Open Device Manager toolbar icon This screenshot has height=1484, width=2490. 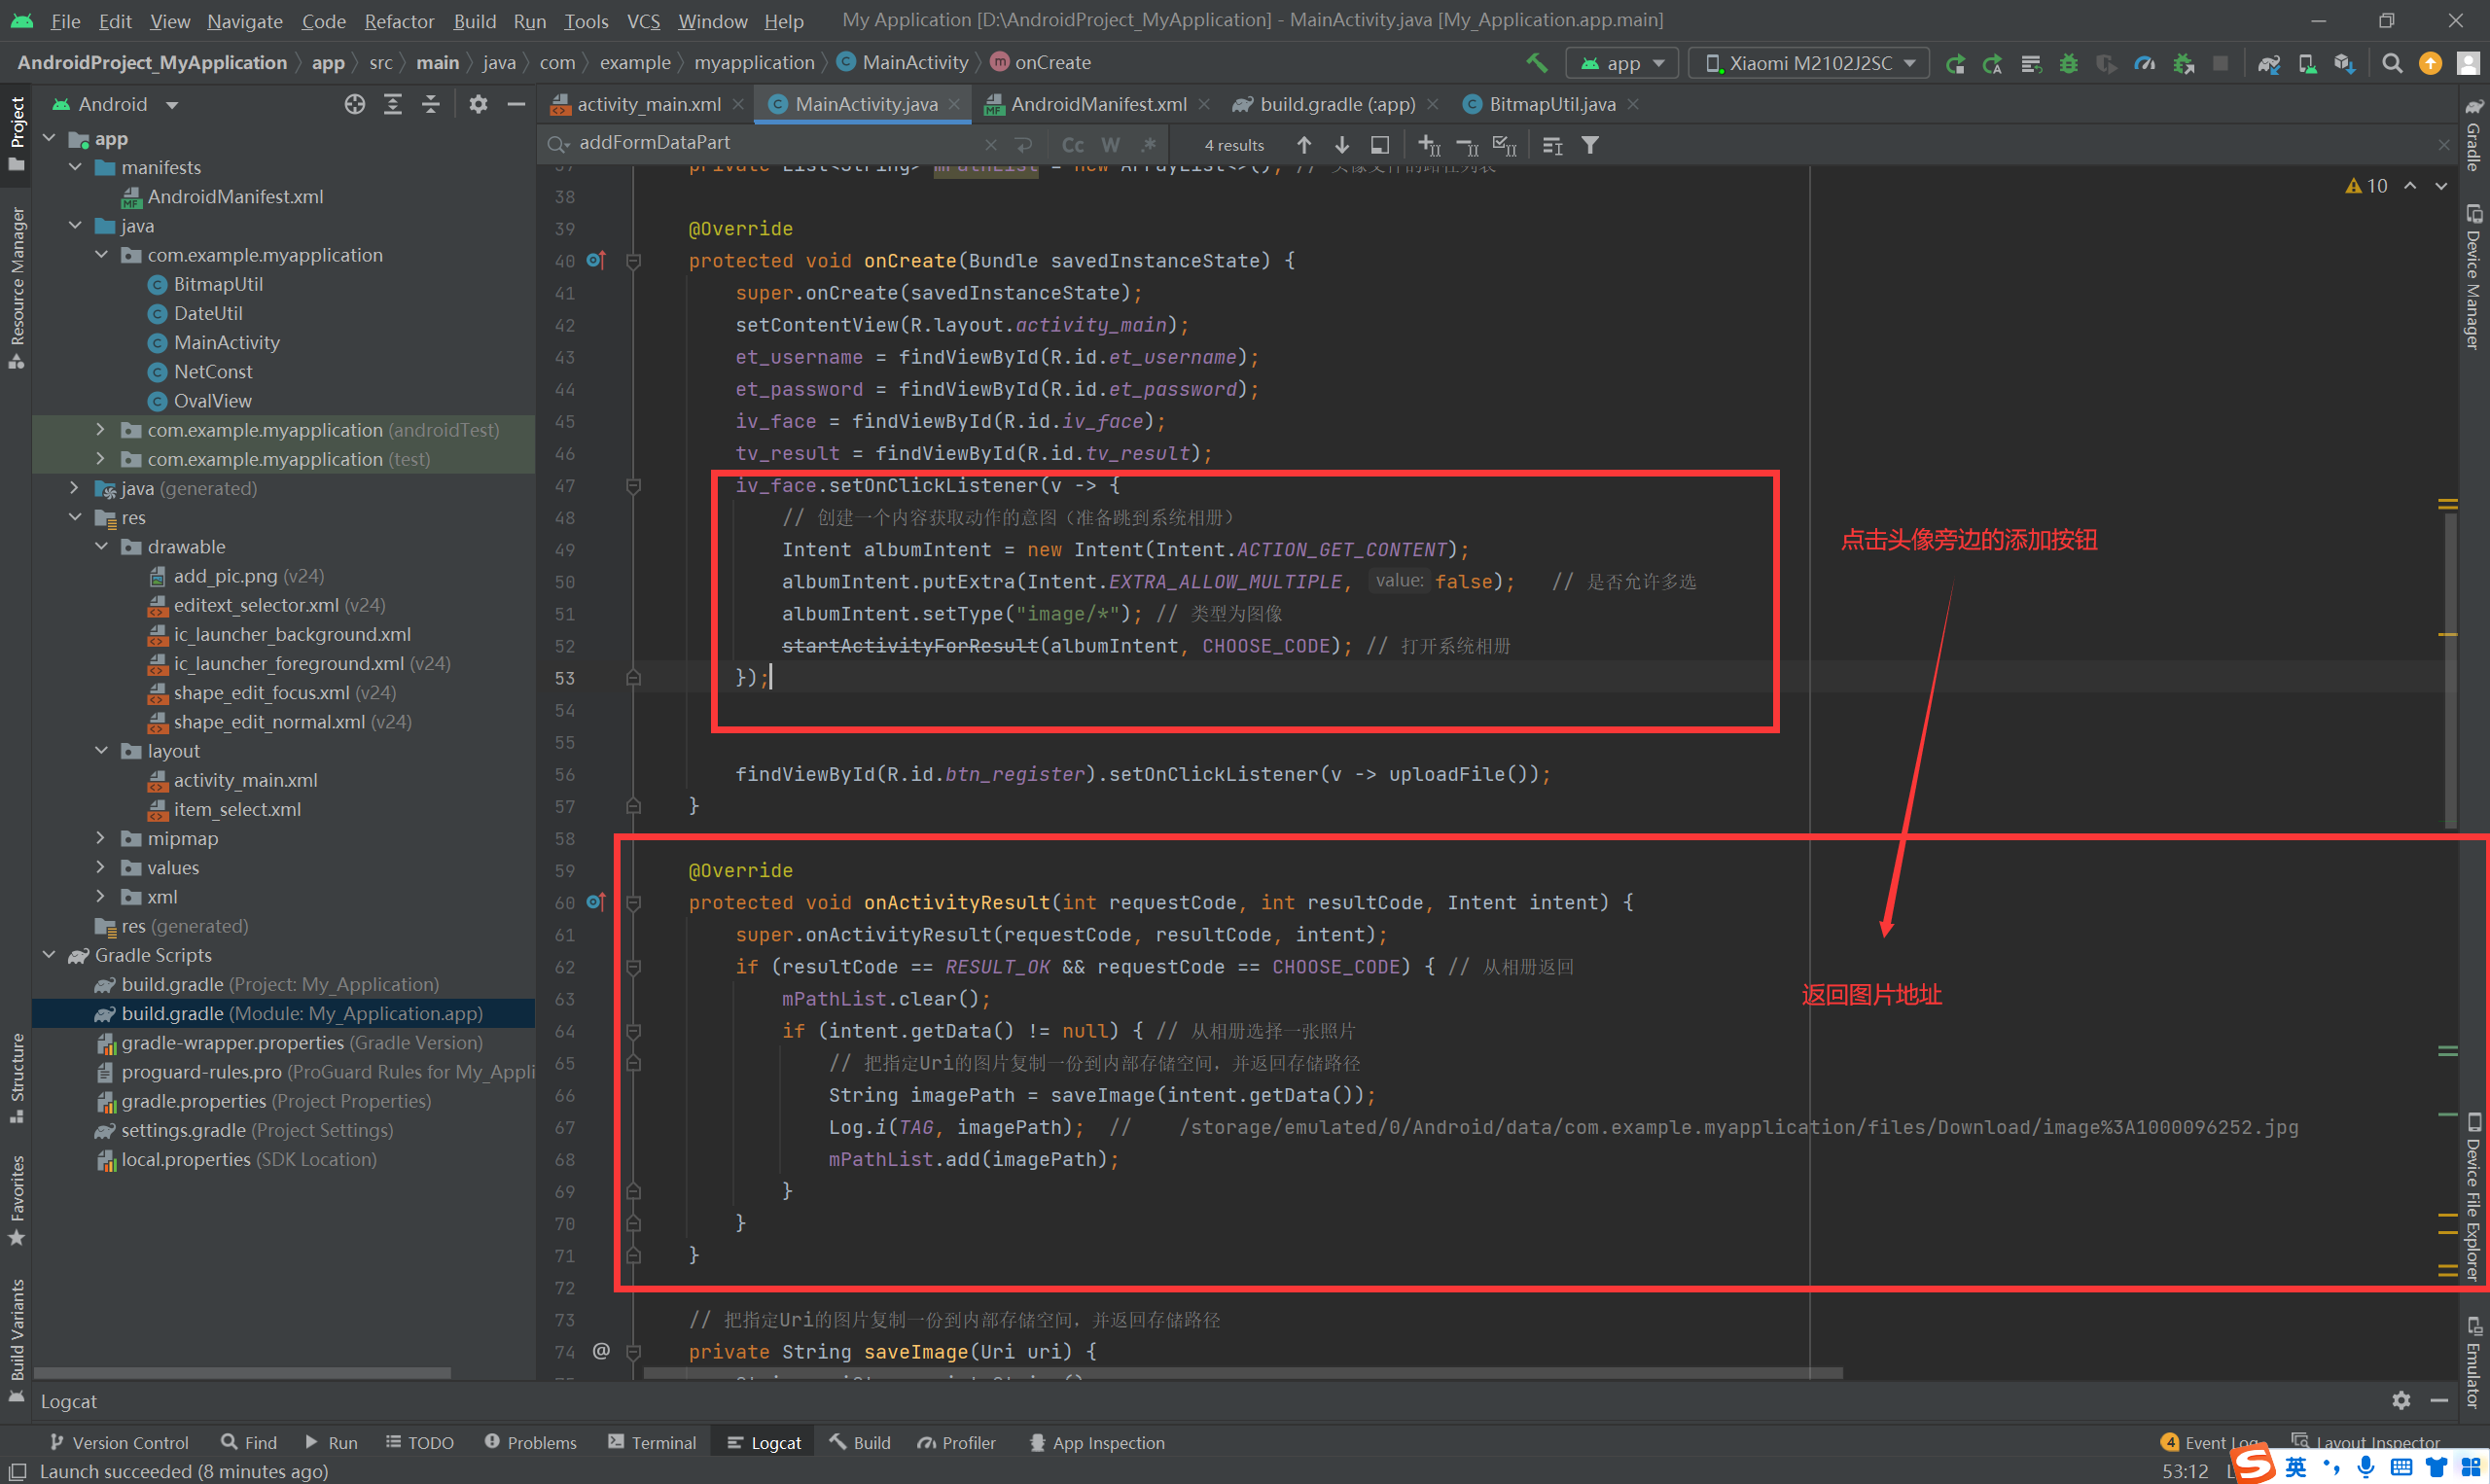pos(2307,63)
